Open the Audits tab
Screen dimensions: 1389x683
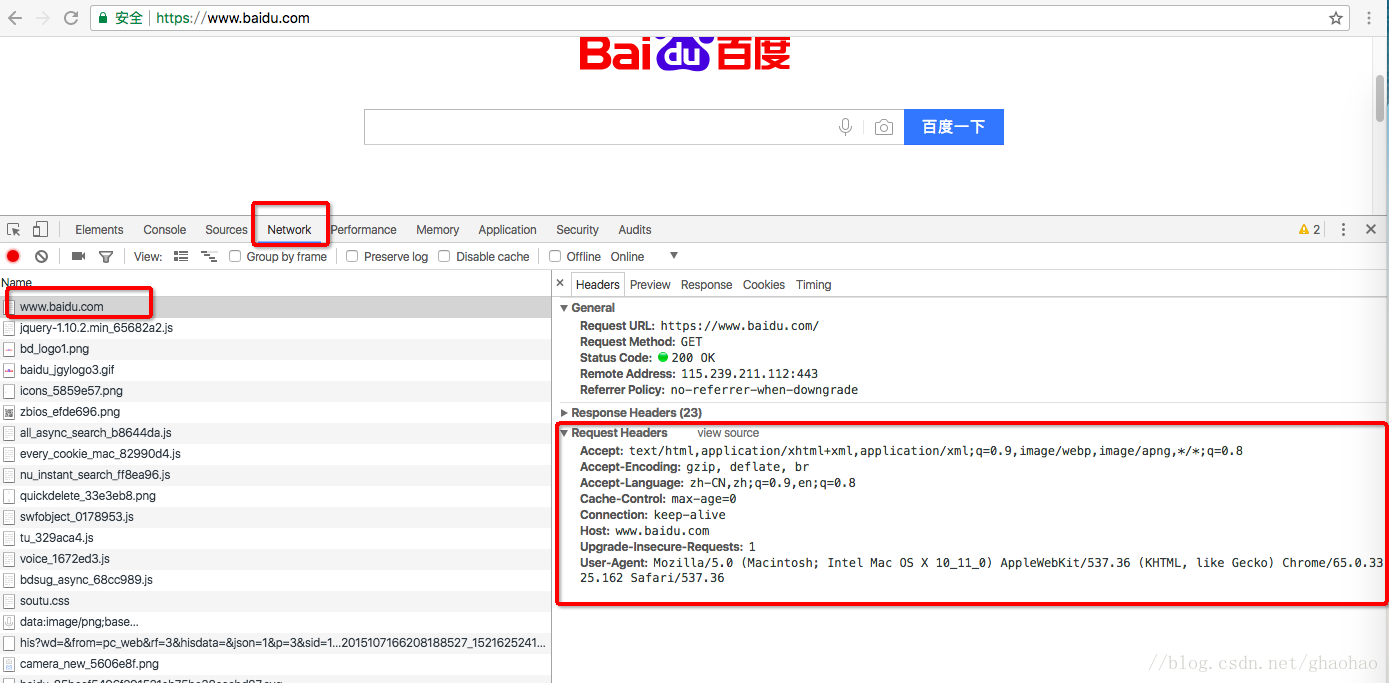click(635, 229)
